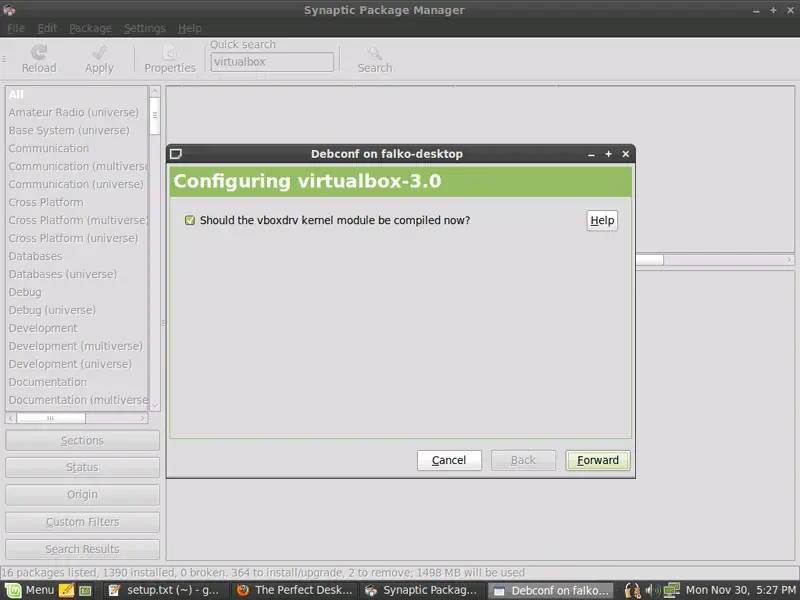Screen dimensions: 800x600
Task: Select Development (universe) section
Action: [x=77, y=364]
